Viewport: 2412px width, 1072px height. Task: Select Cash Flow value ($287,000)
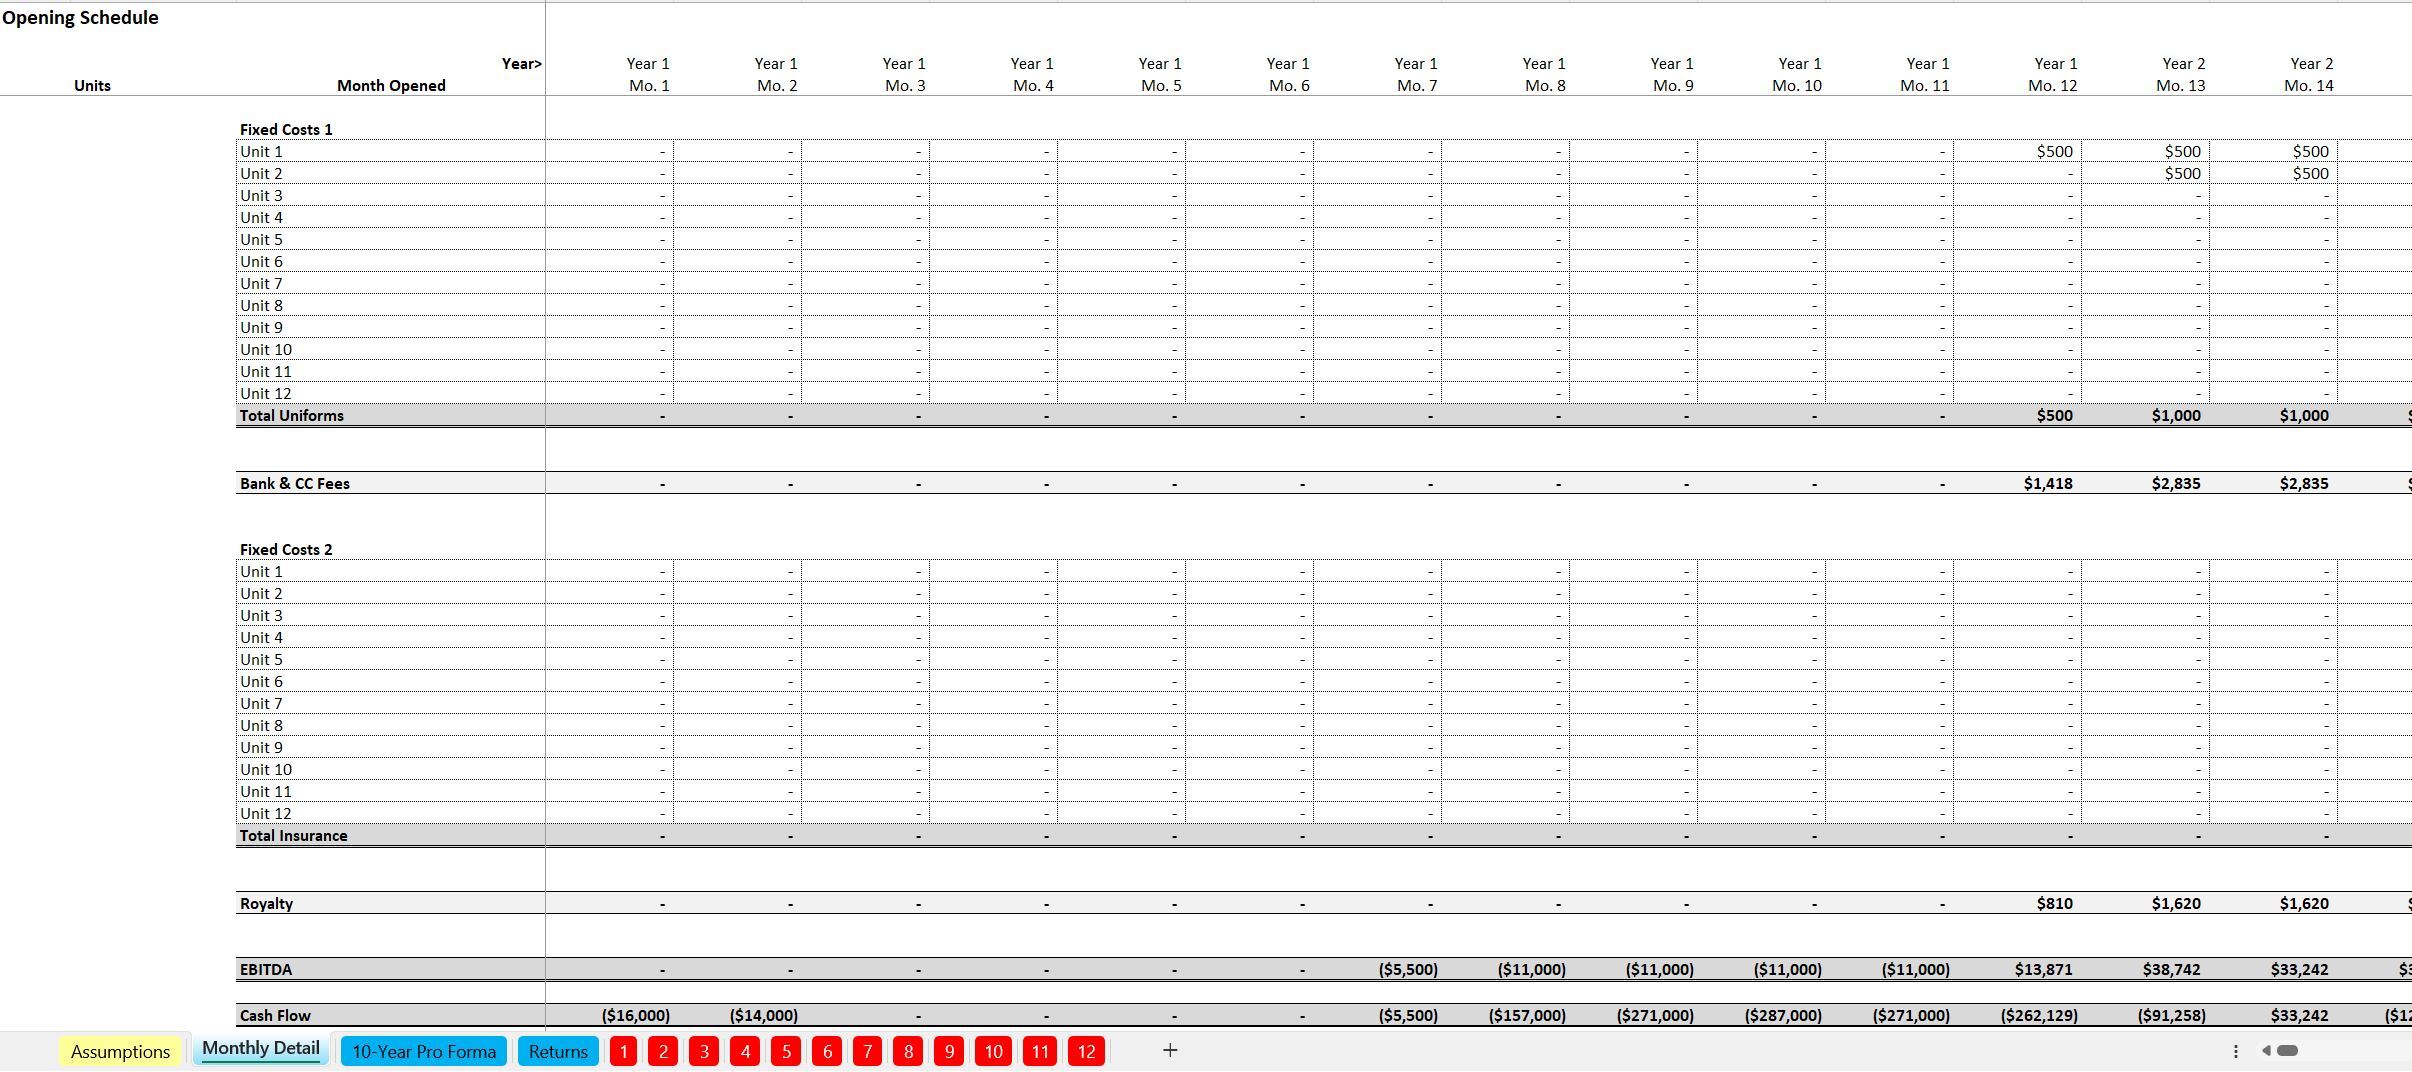(x=1783, y=1015)
